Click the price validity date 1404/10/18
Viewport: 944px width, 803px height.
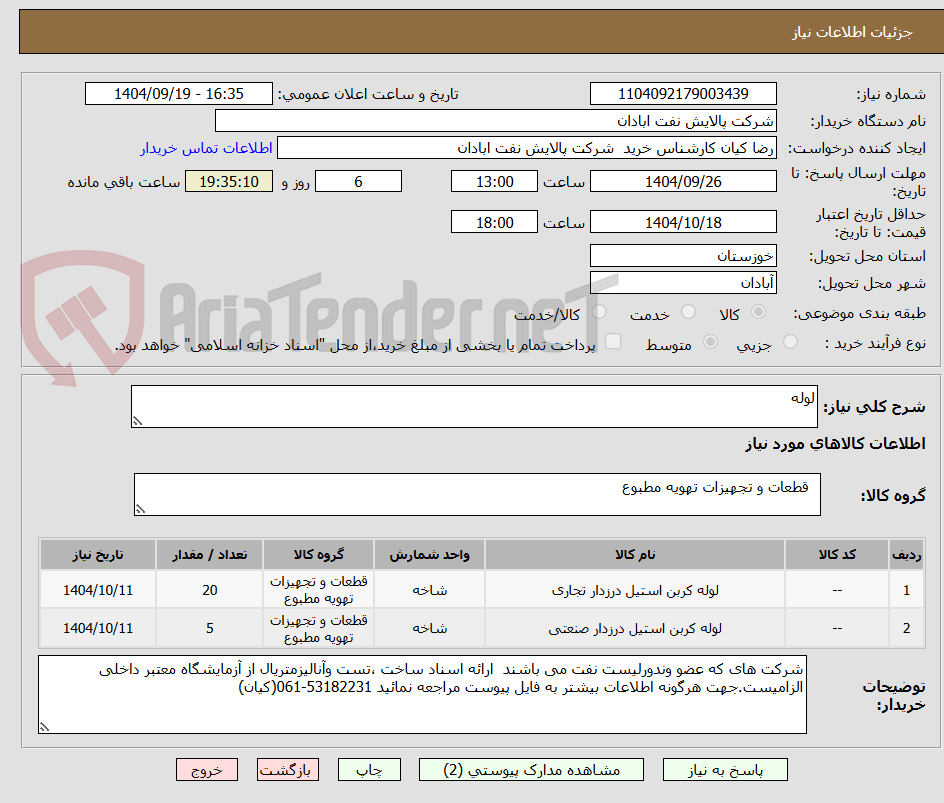[683, 222]
